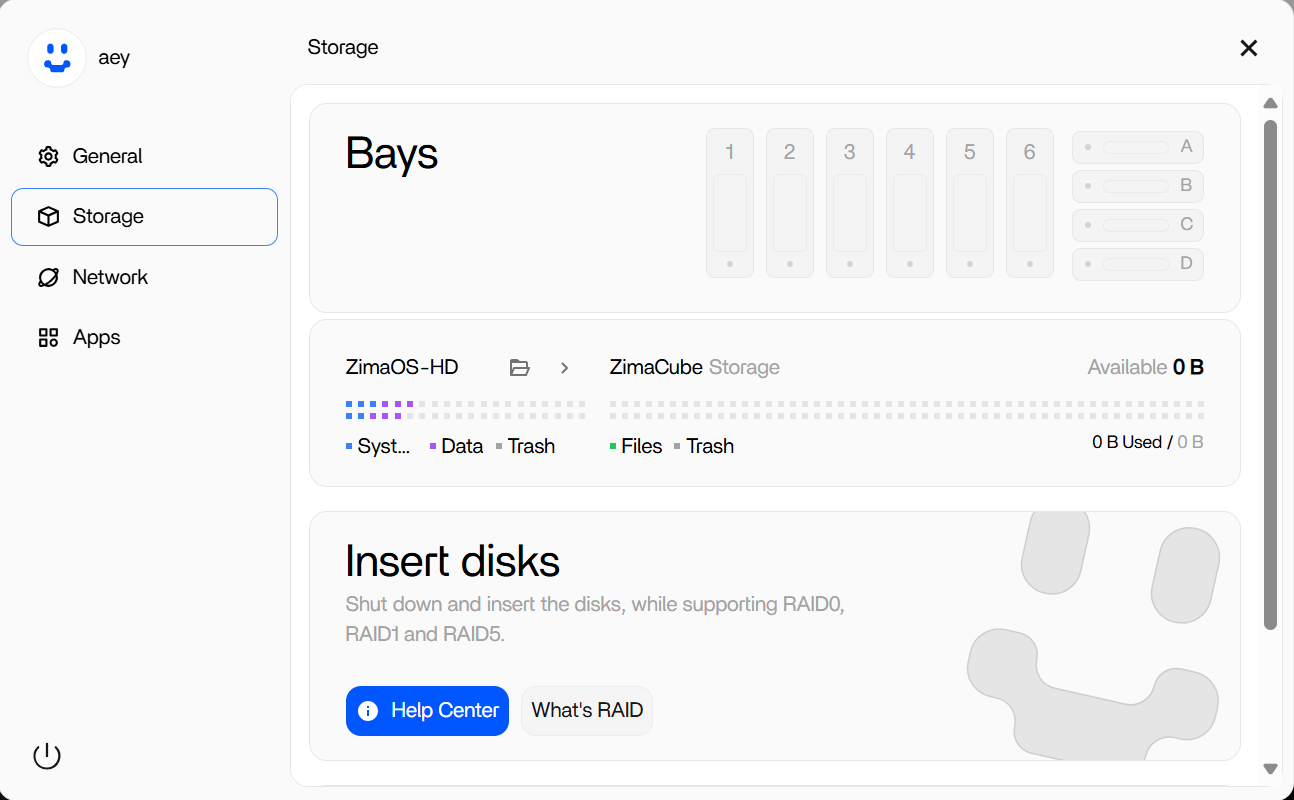The image size is (1294, 800).
Task: Click the Data legend entry
Action: point(457,446)
